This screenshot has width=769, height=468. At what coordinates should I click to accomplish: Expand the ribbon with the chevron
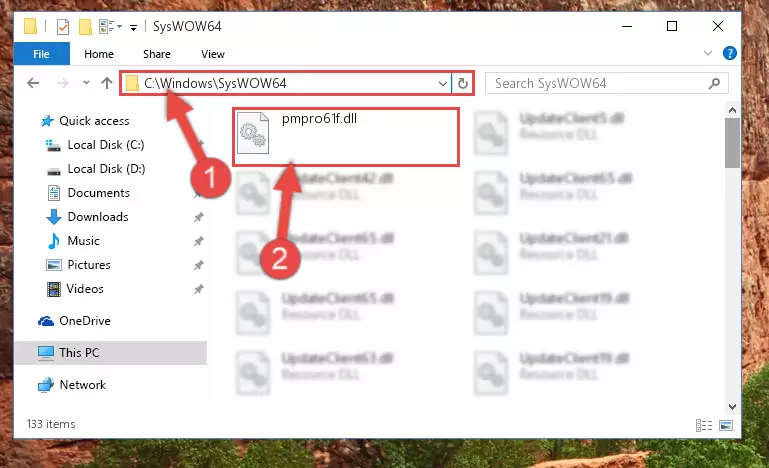[x=708, y=53]
